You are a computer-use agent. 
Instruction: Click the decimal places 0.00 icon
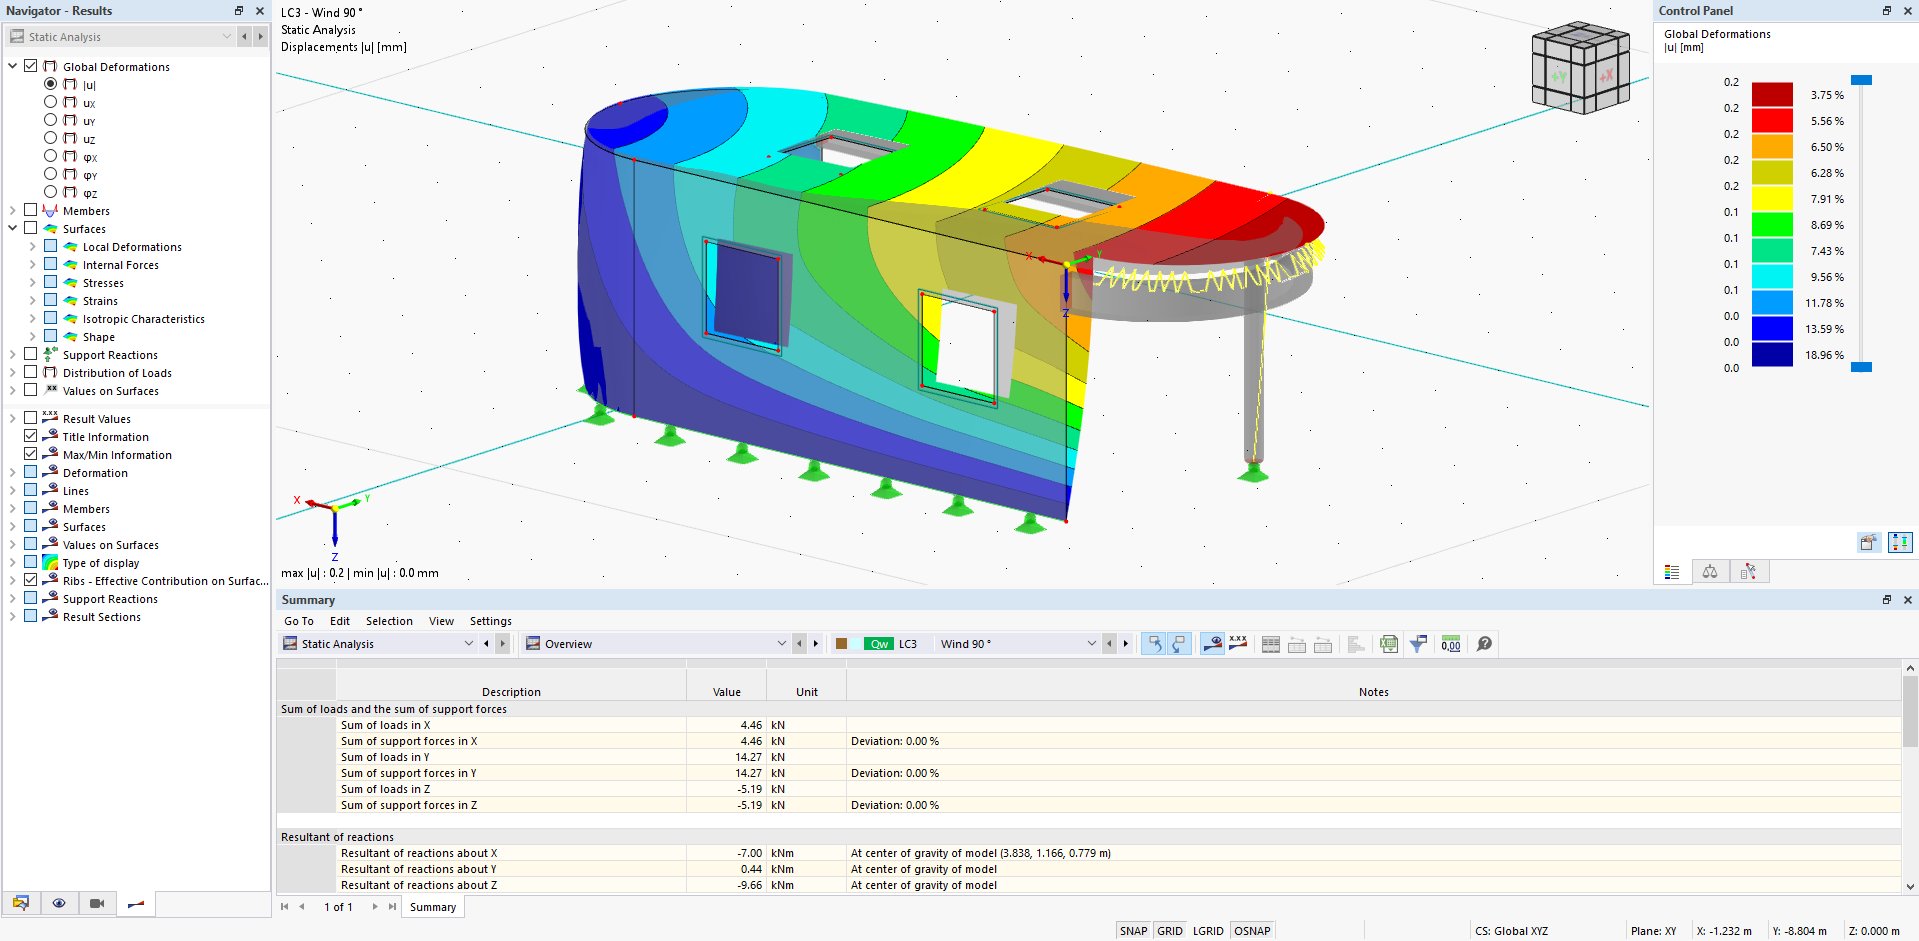[x=1451, y=644]
